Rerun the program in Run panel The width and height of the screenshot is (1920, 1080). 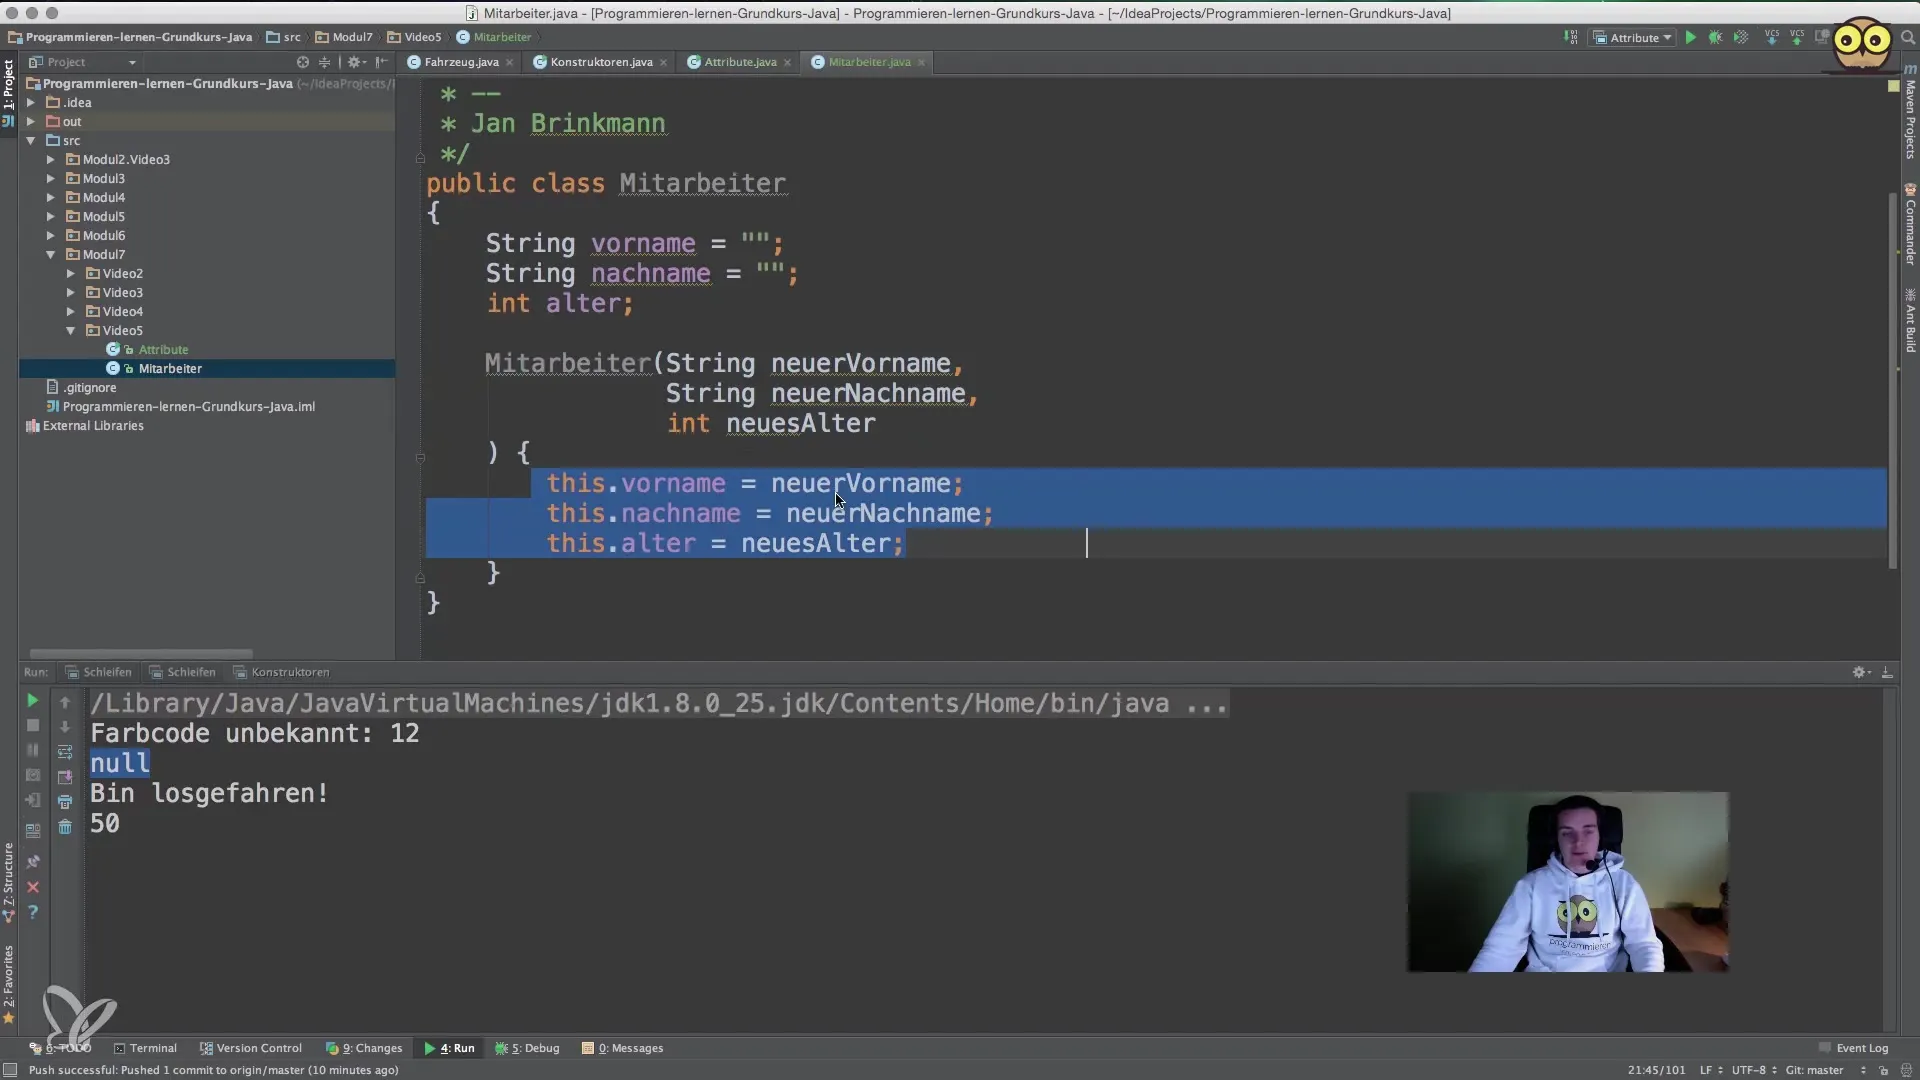pos(32,701)
